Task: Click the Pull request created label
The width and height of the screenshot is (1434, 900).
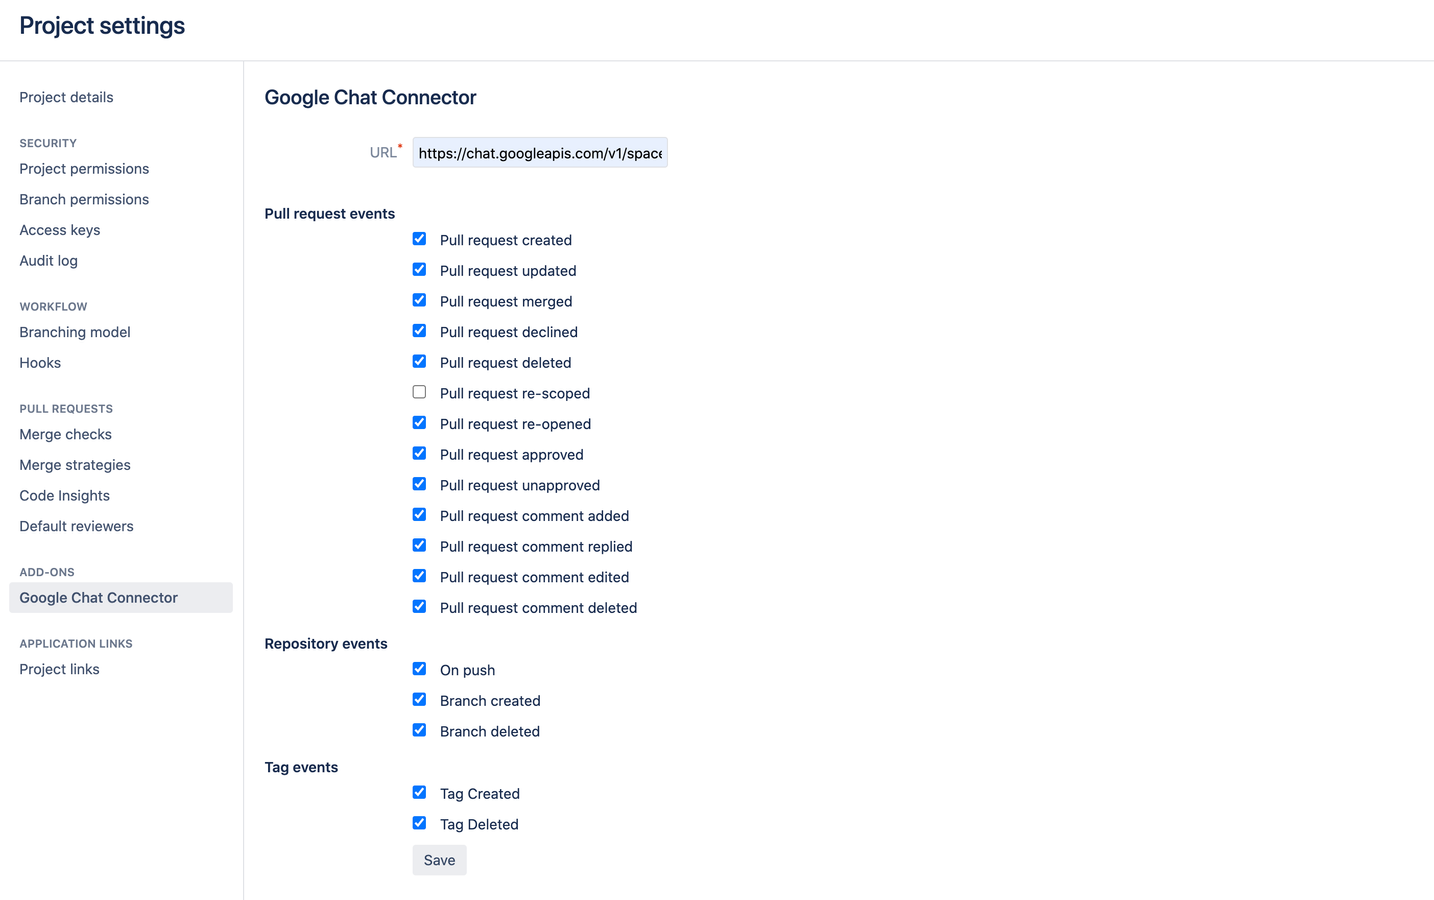Action: [506, 240]
